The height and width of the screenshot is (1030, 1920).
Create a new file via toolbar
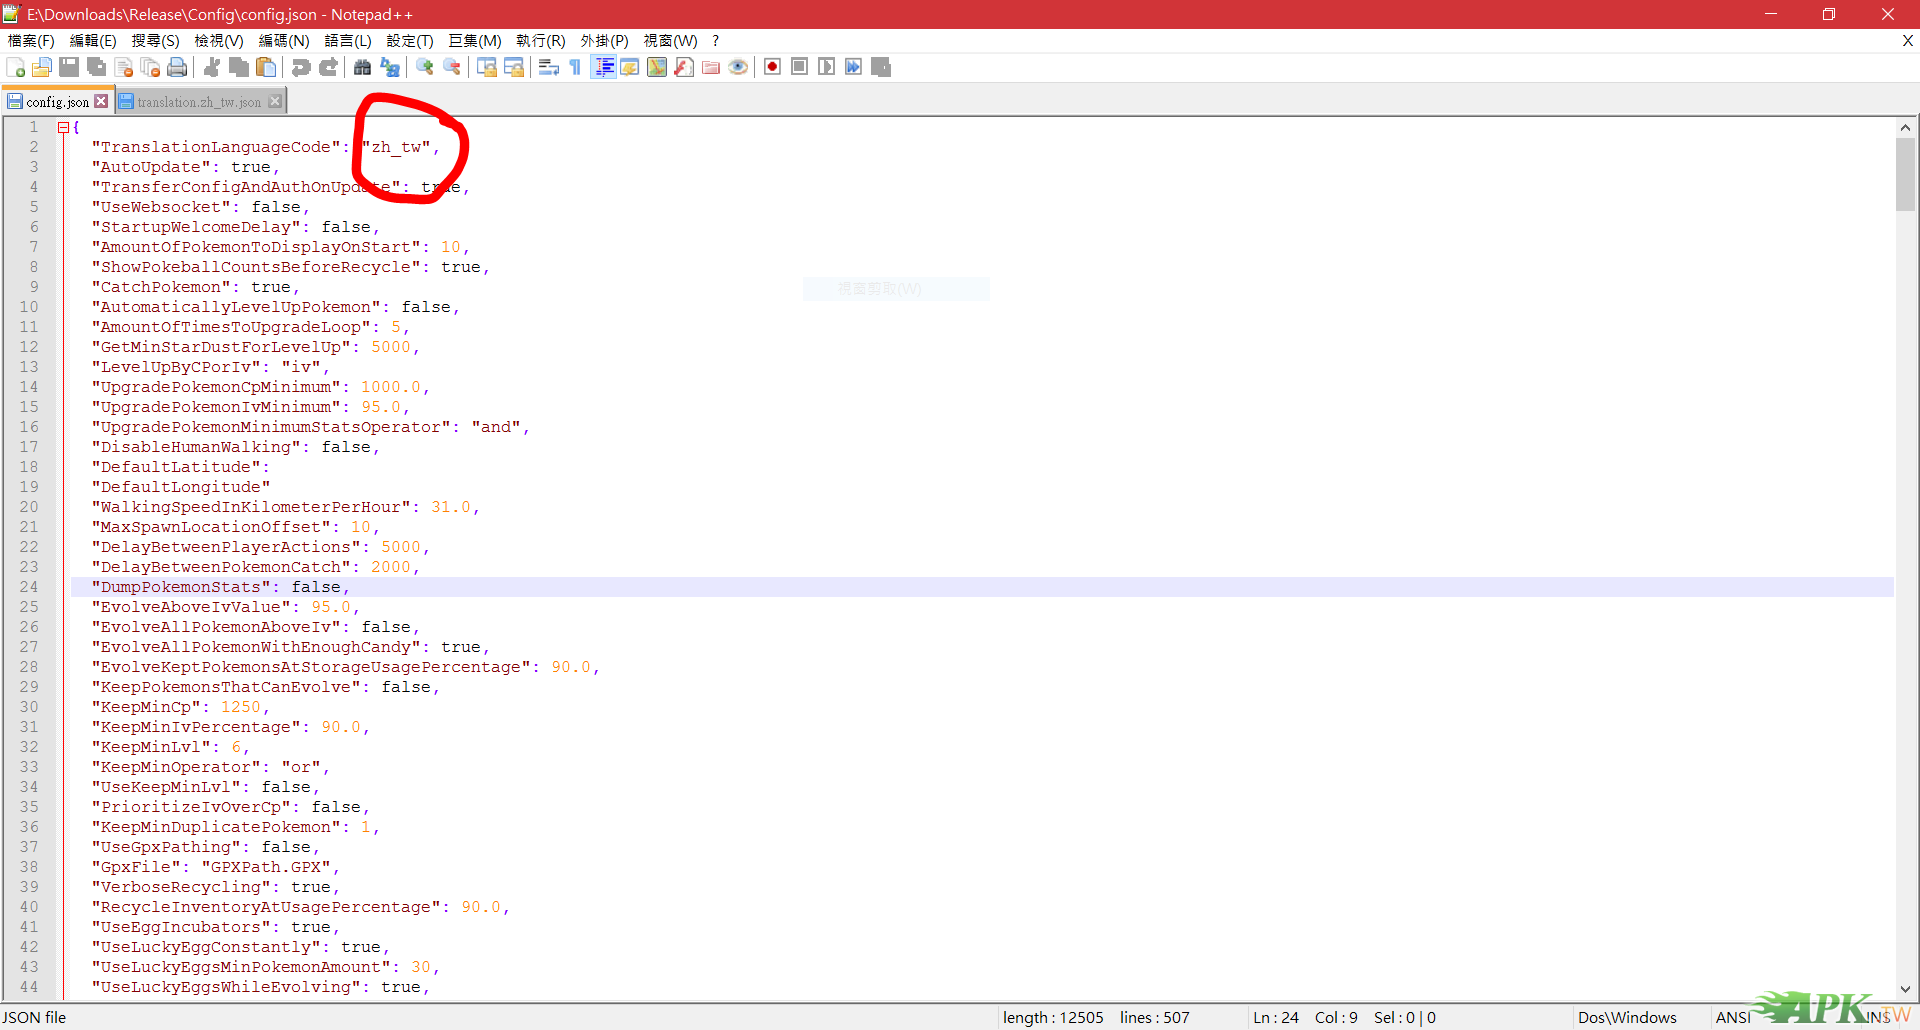pyautogui.click(x=16, y=67)
